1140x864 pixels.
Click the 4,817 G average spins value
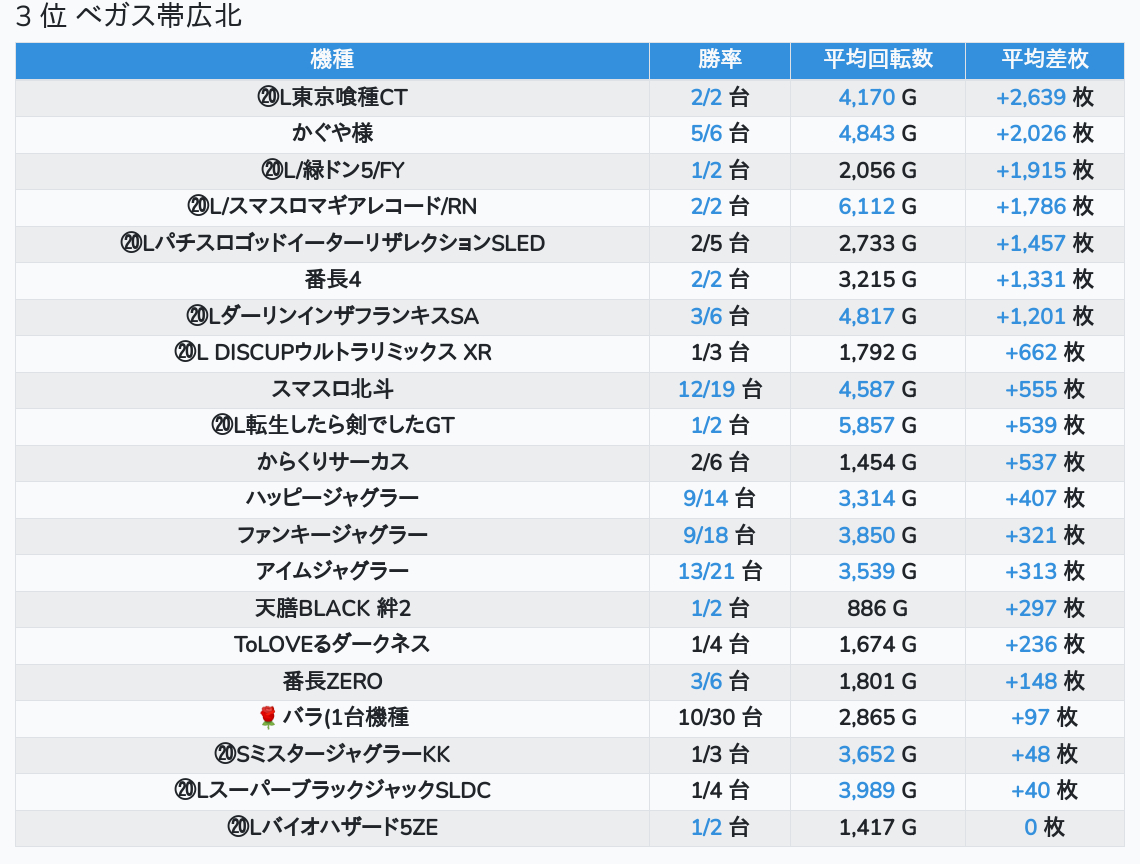coord(878,316)
